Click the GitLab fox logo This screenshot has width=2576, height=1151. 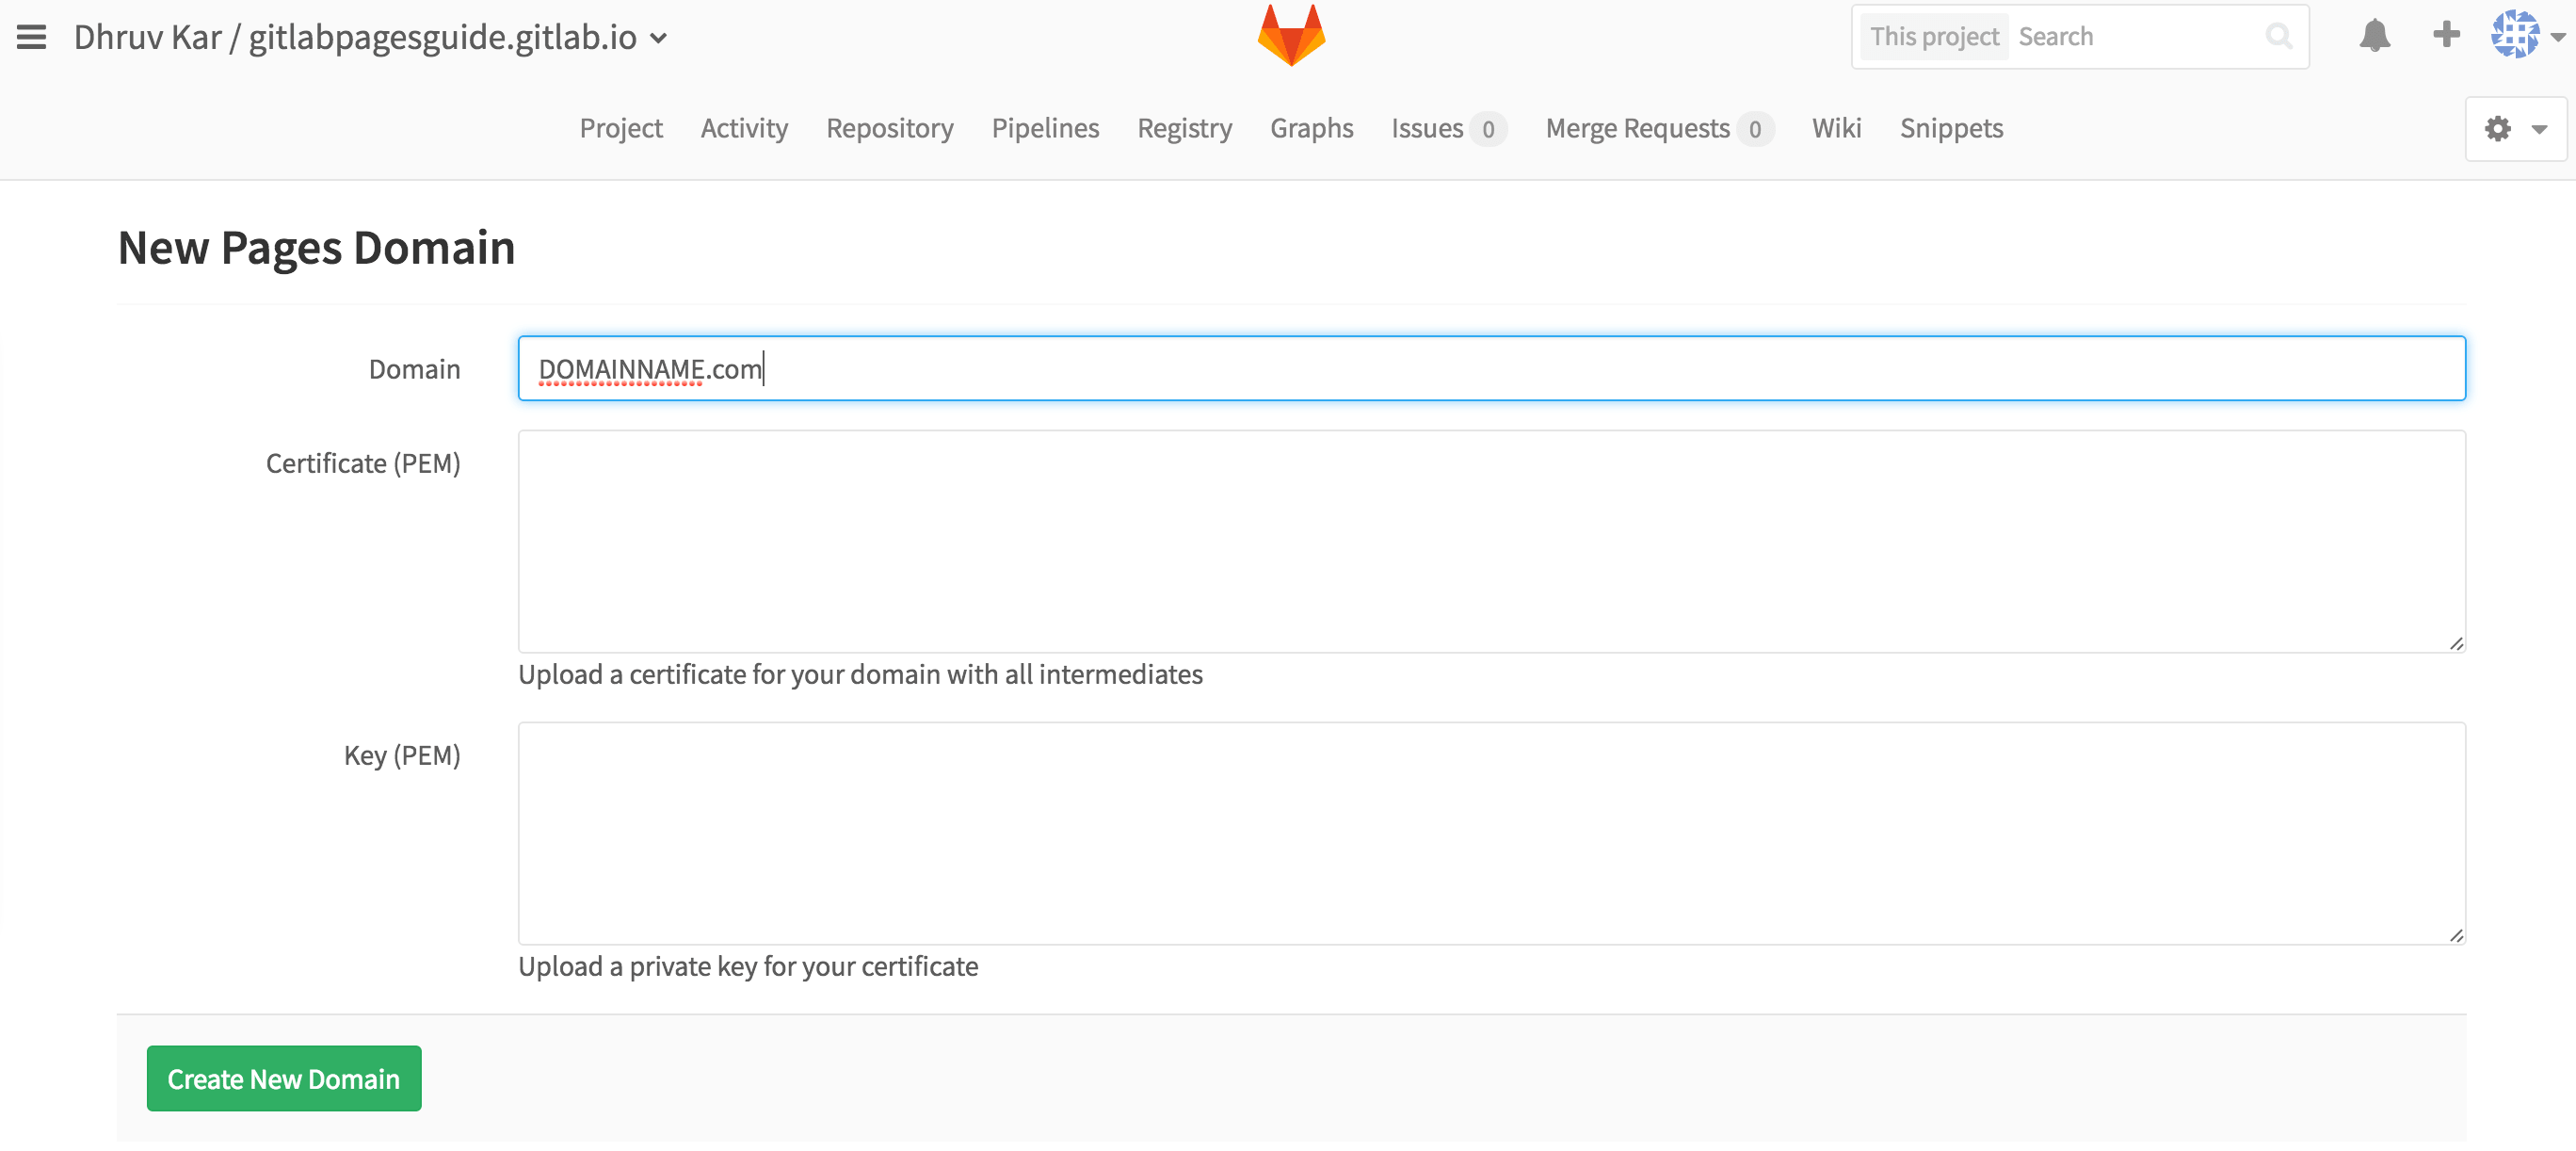coord(1291,36)
